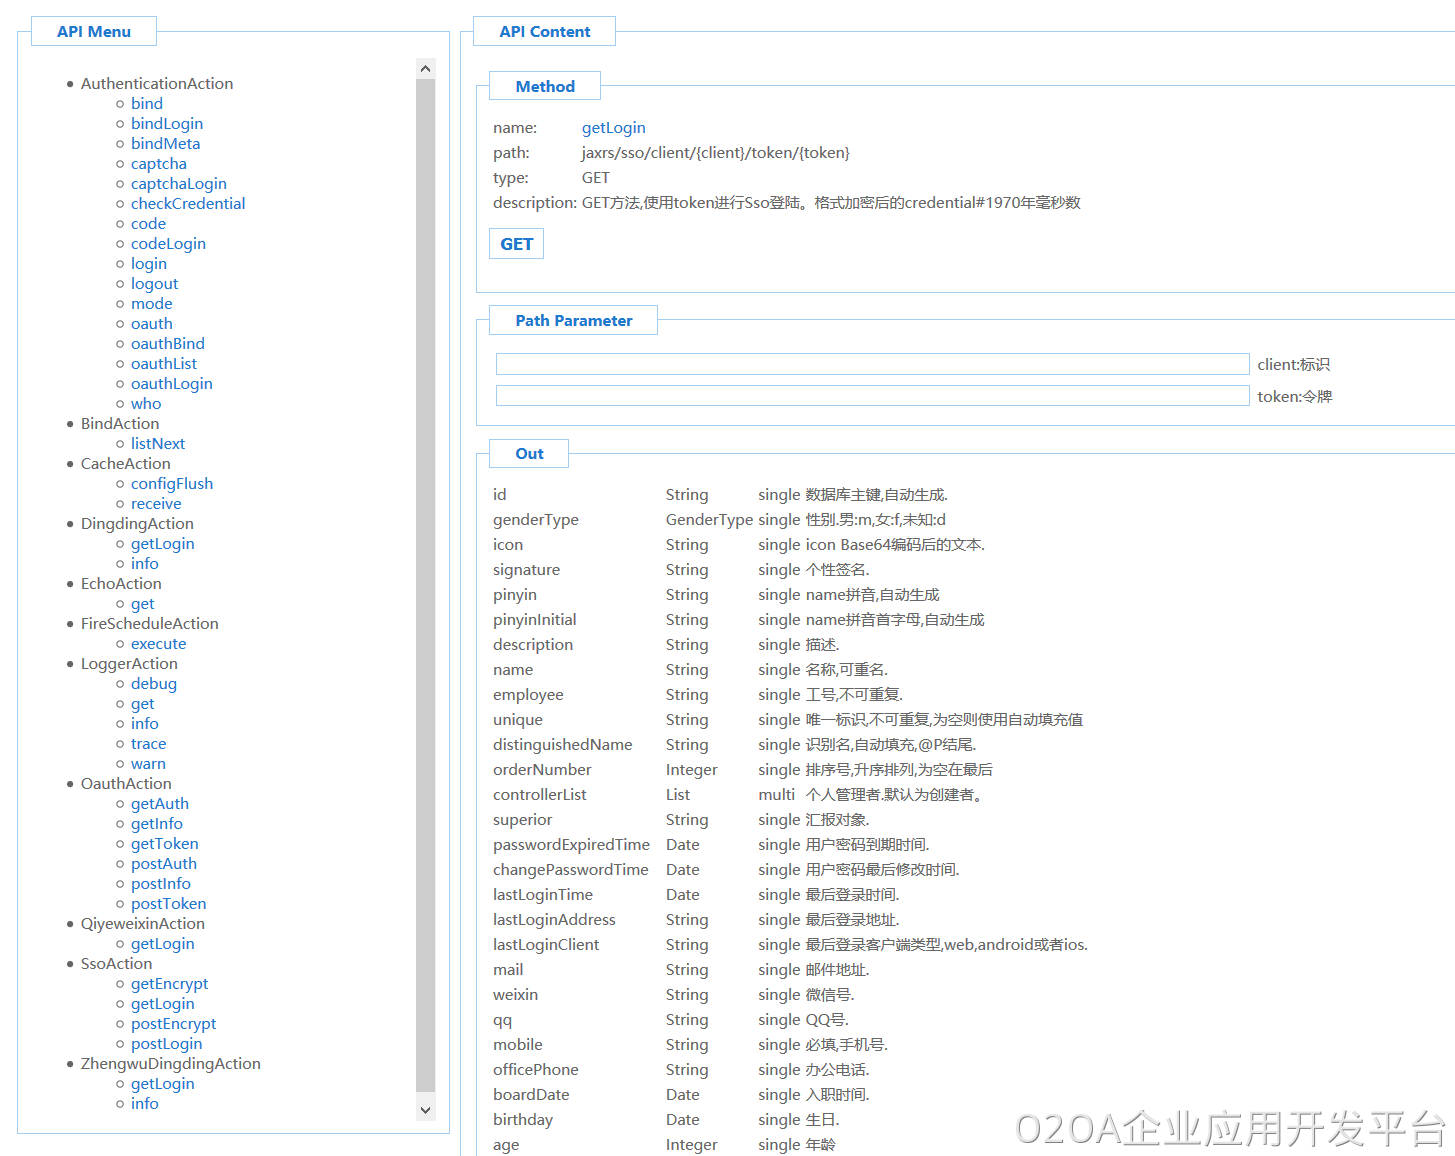Select the warn method under LoggerAction

click(148, 763)
